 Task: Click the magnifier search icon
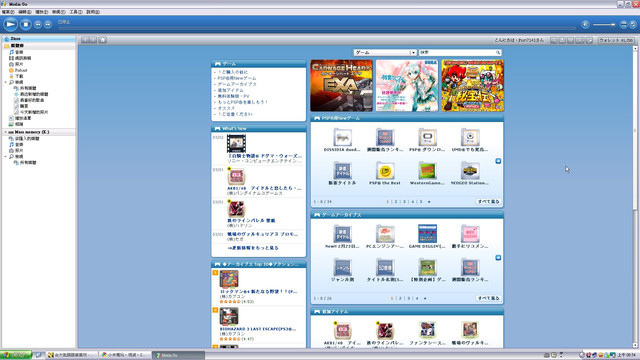tap(498, 53)
